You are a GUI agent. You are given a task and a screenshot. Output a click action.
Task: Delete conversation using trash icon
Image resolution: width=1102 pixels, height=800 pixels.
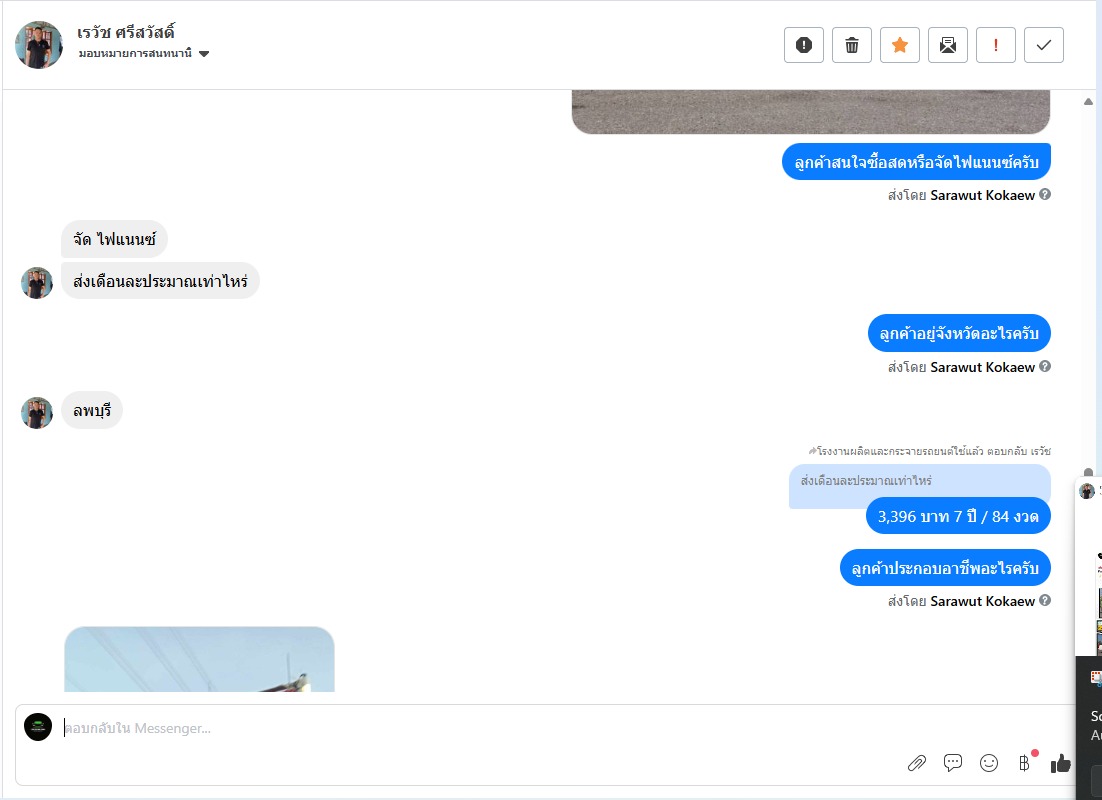click(852, 45)
